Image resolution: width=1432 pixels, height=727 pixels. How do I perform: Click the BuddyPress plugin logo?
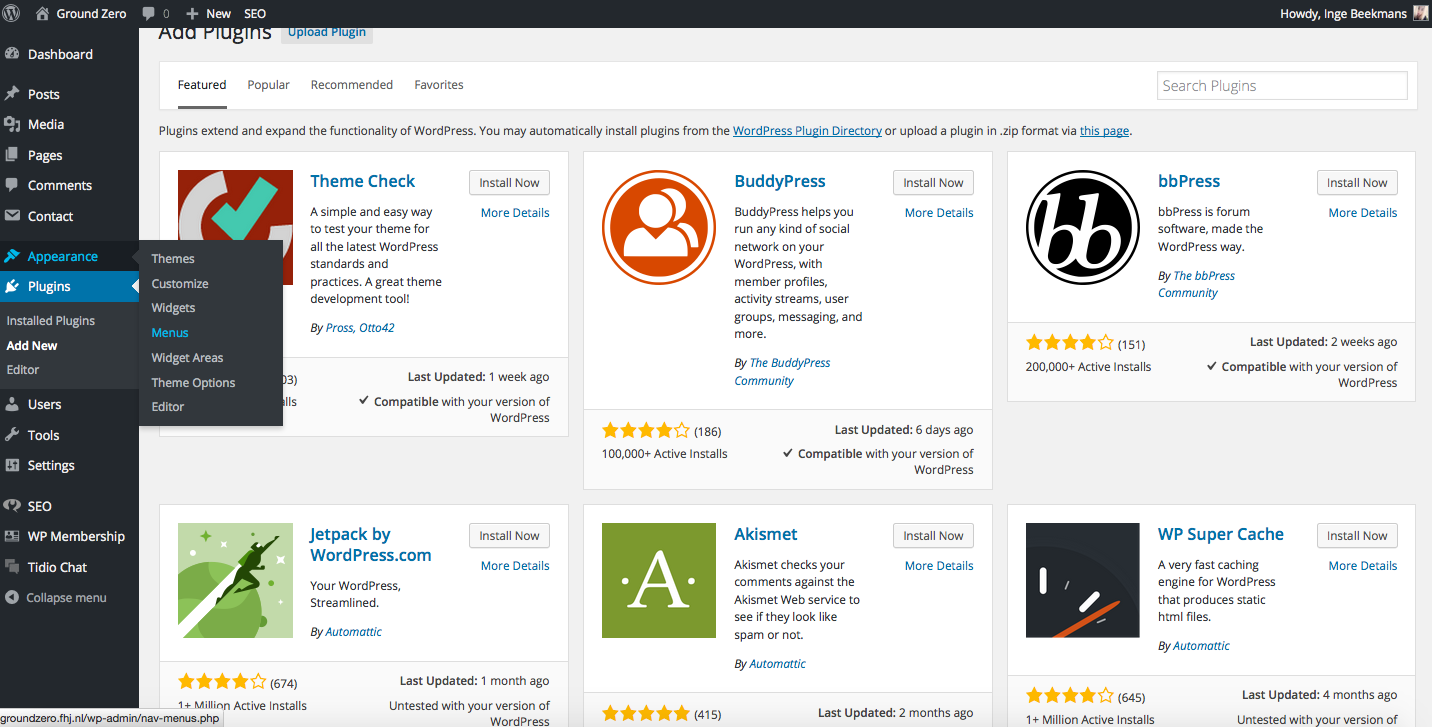(659, 227)
